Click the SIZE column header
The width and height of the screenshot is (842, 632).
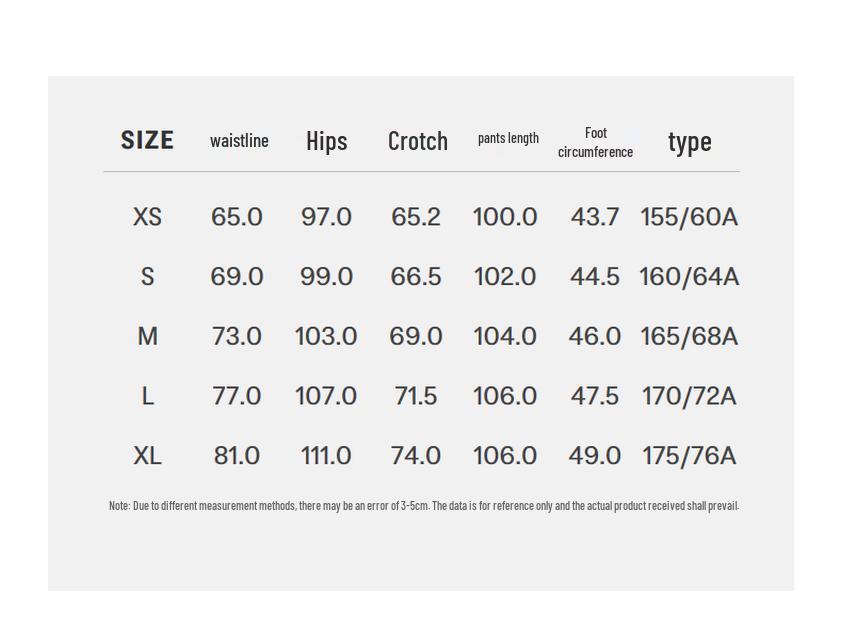tap(147, 140)
